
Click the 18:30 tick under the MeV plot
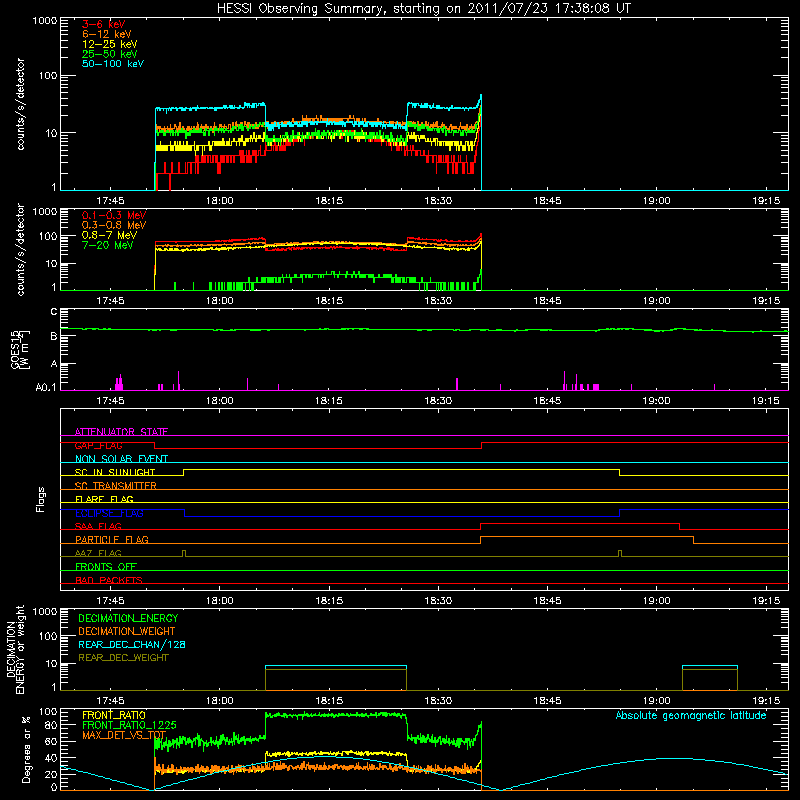[438, 301]
